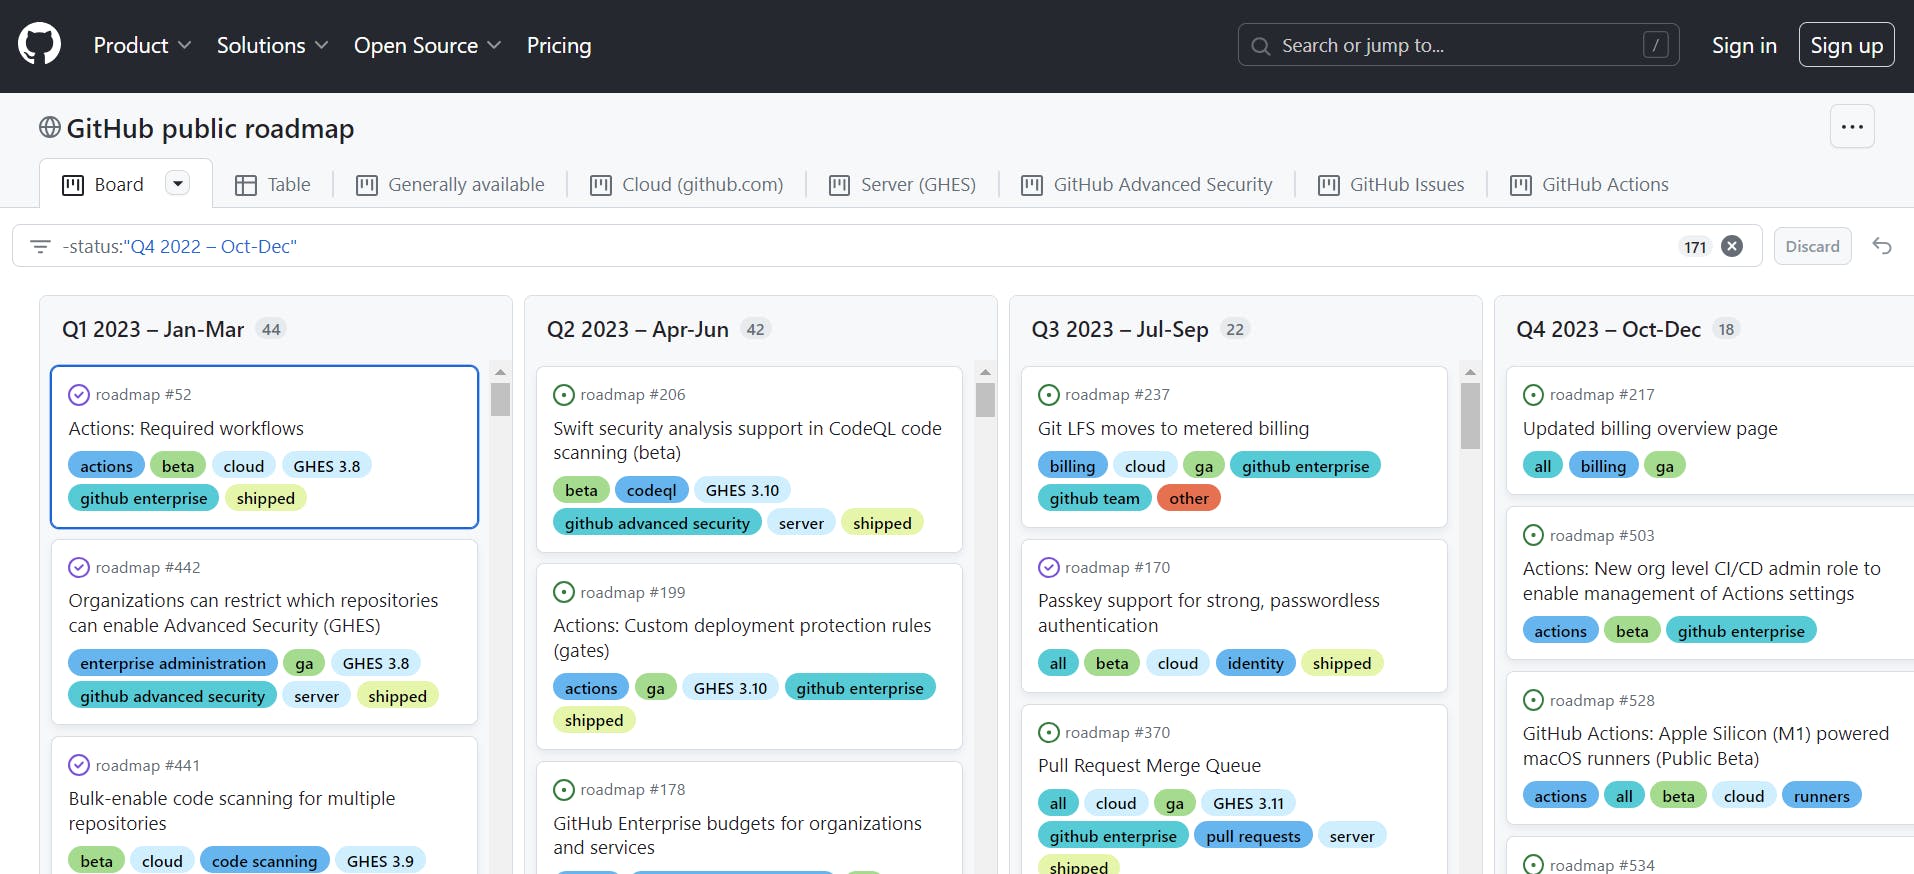Viewport: 1914px width, 874px height.
Task: Click the status icon on roadmap #52
Action: point(79,395)
